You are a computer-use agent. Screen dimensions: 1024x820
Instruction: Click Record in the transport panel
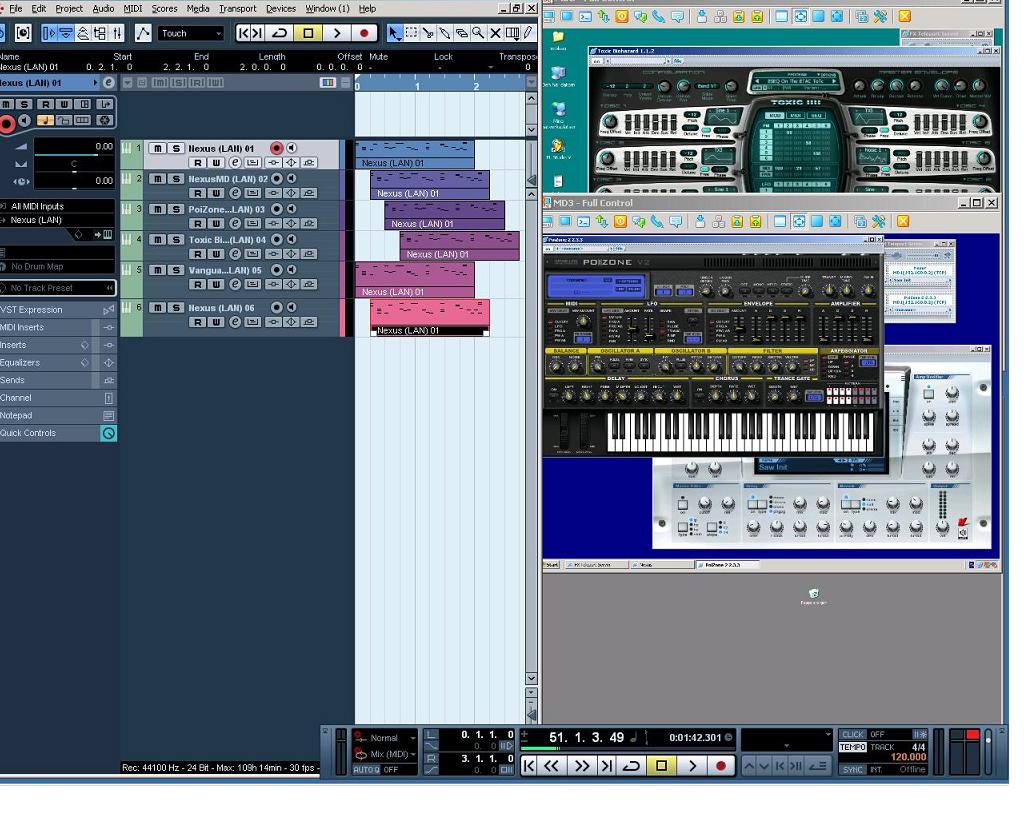point(721,766)
